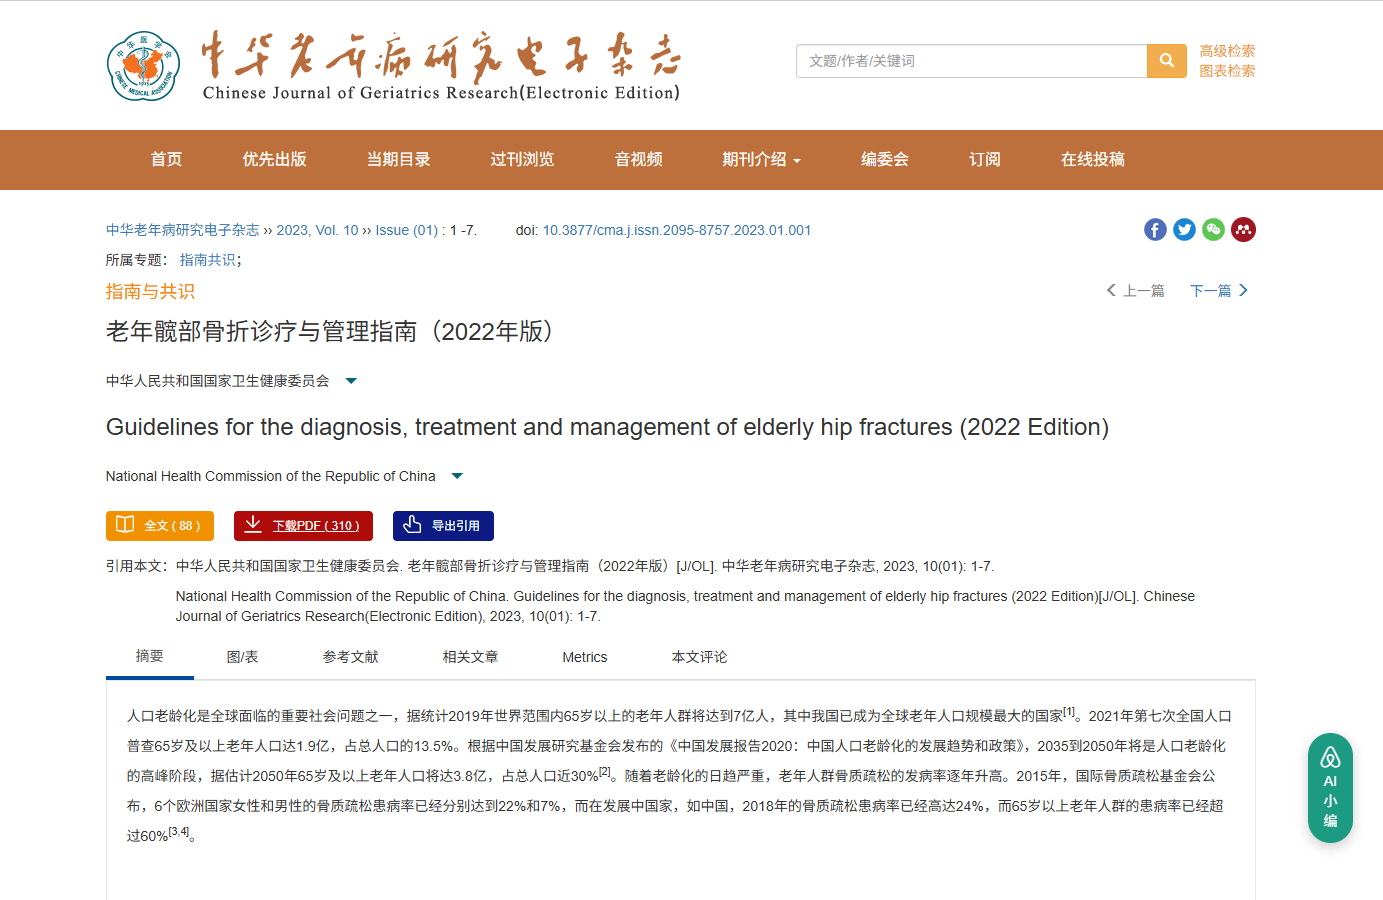Open the DOI link
Image resolution: width=1383 pixels, height=900 pixels.
coord(676,230)
